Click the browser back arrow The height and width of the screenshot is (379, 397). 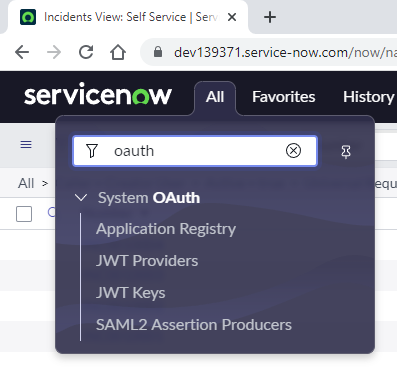(22, 52)
